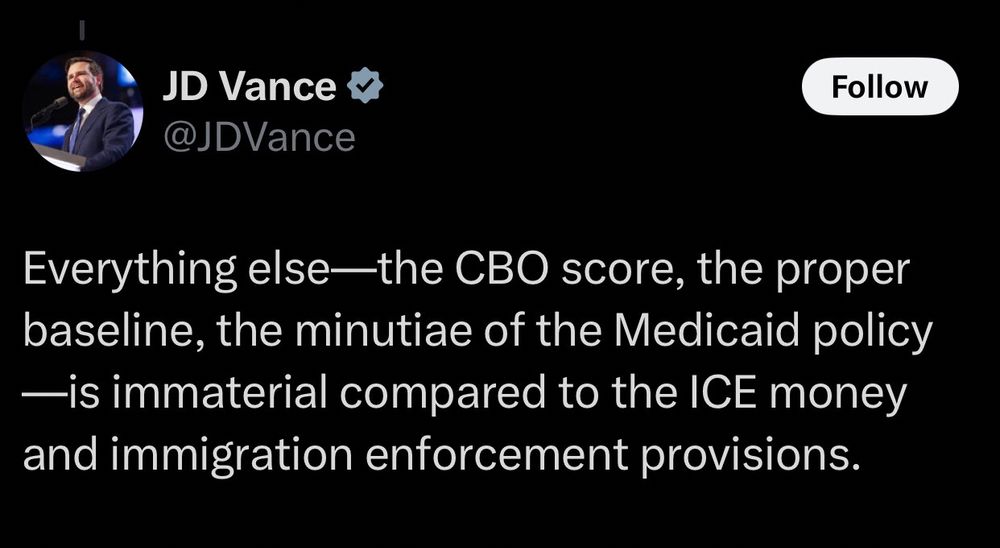The height and width of the screenshot is (548, 1000).
Task: Click the word "baseline" in the tweet
Action: click(97, 331)
